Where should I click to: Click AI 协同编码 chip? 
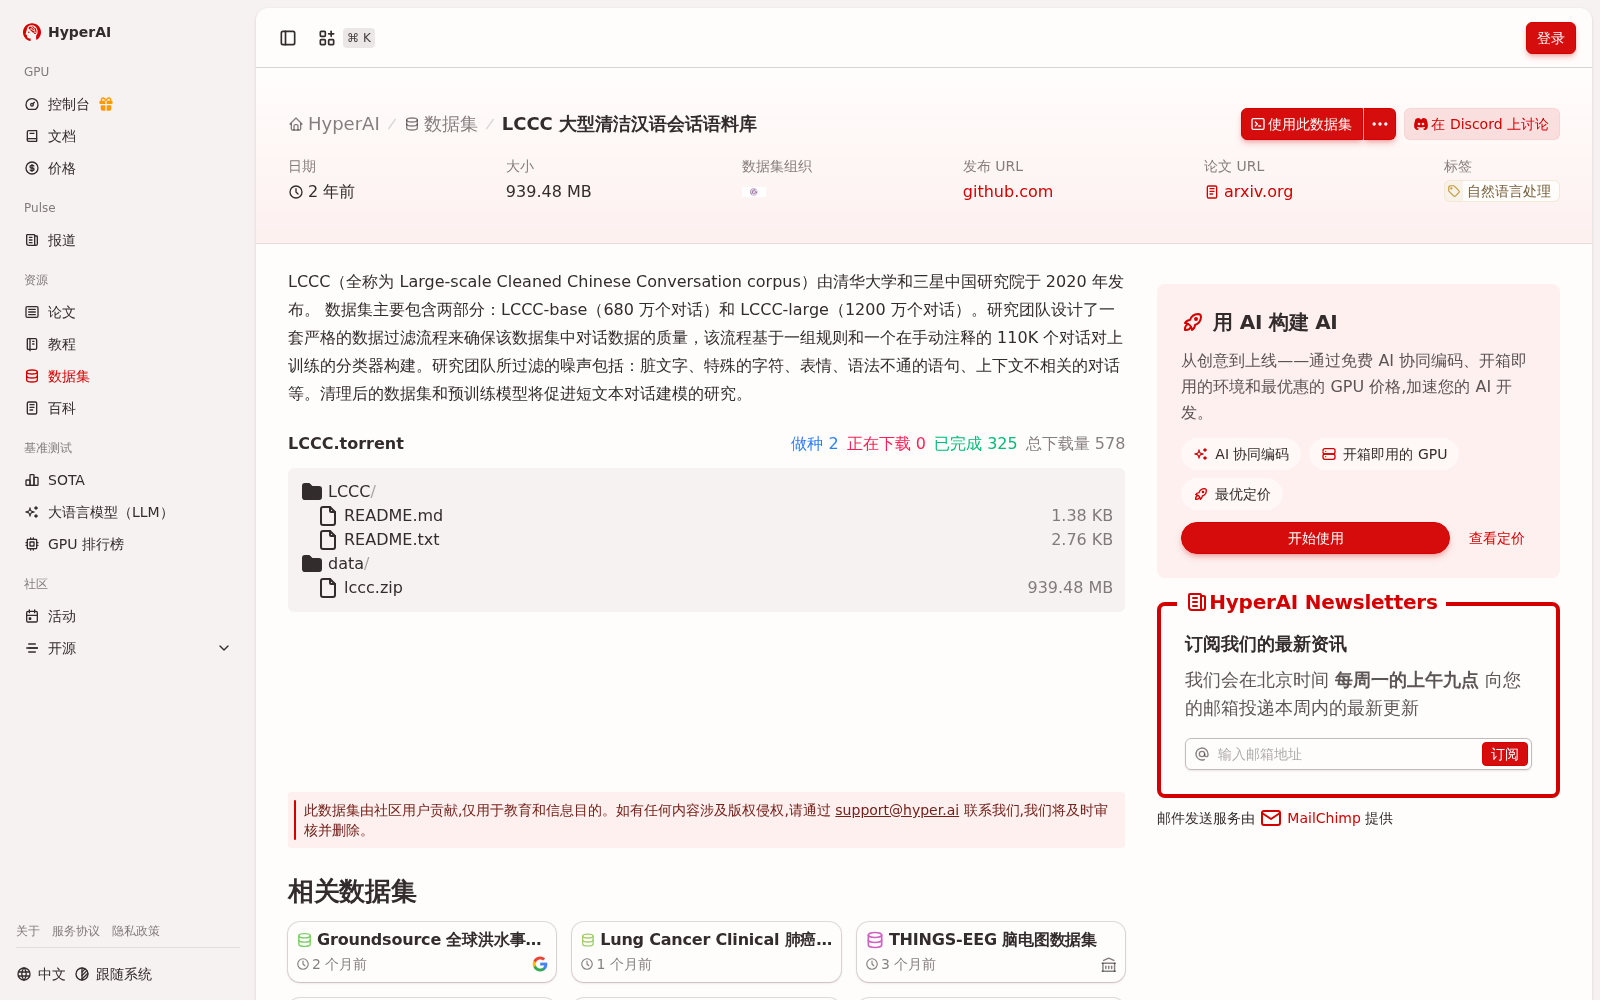[1241, 454]
